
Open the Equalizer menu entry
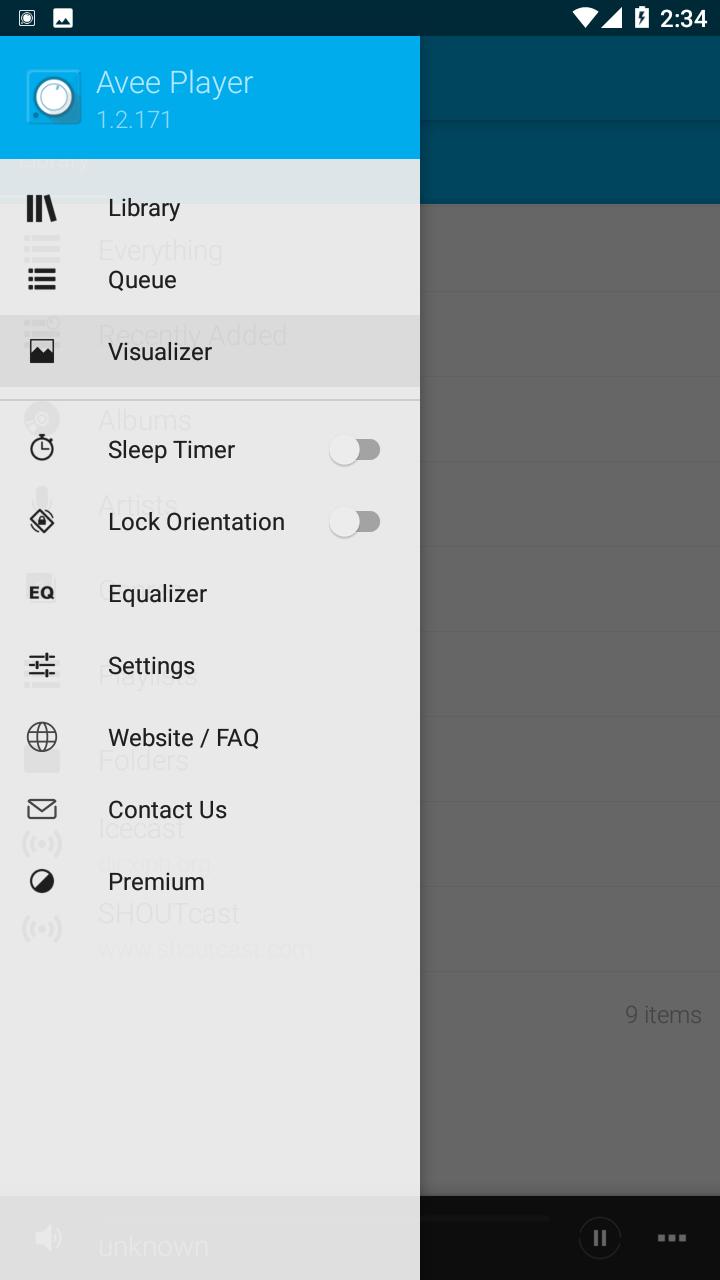point(157,594)
